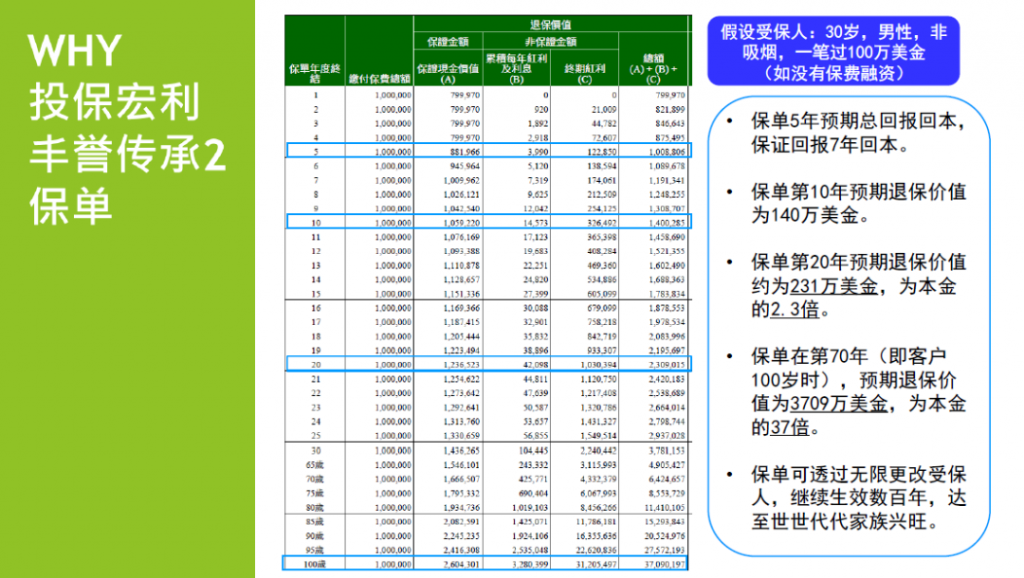Click the slide title 'WHY 投保宏利丰誉传承2保单'
Image resolution: width=1024 pixels, height=578 pixels.
(x=127, y=129)
